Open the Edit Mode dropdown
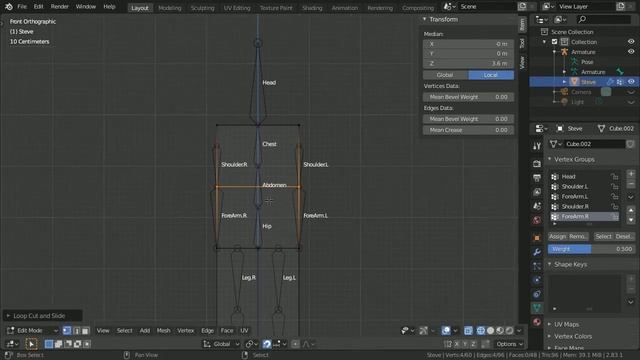Screen dimensions: 640x360 [32, 331]
